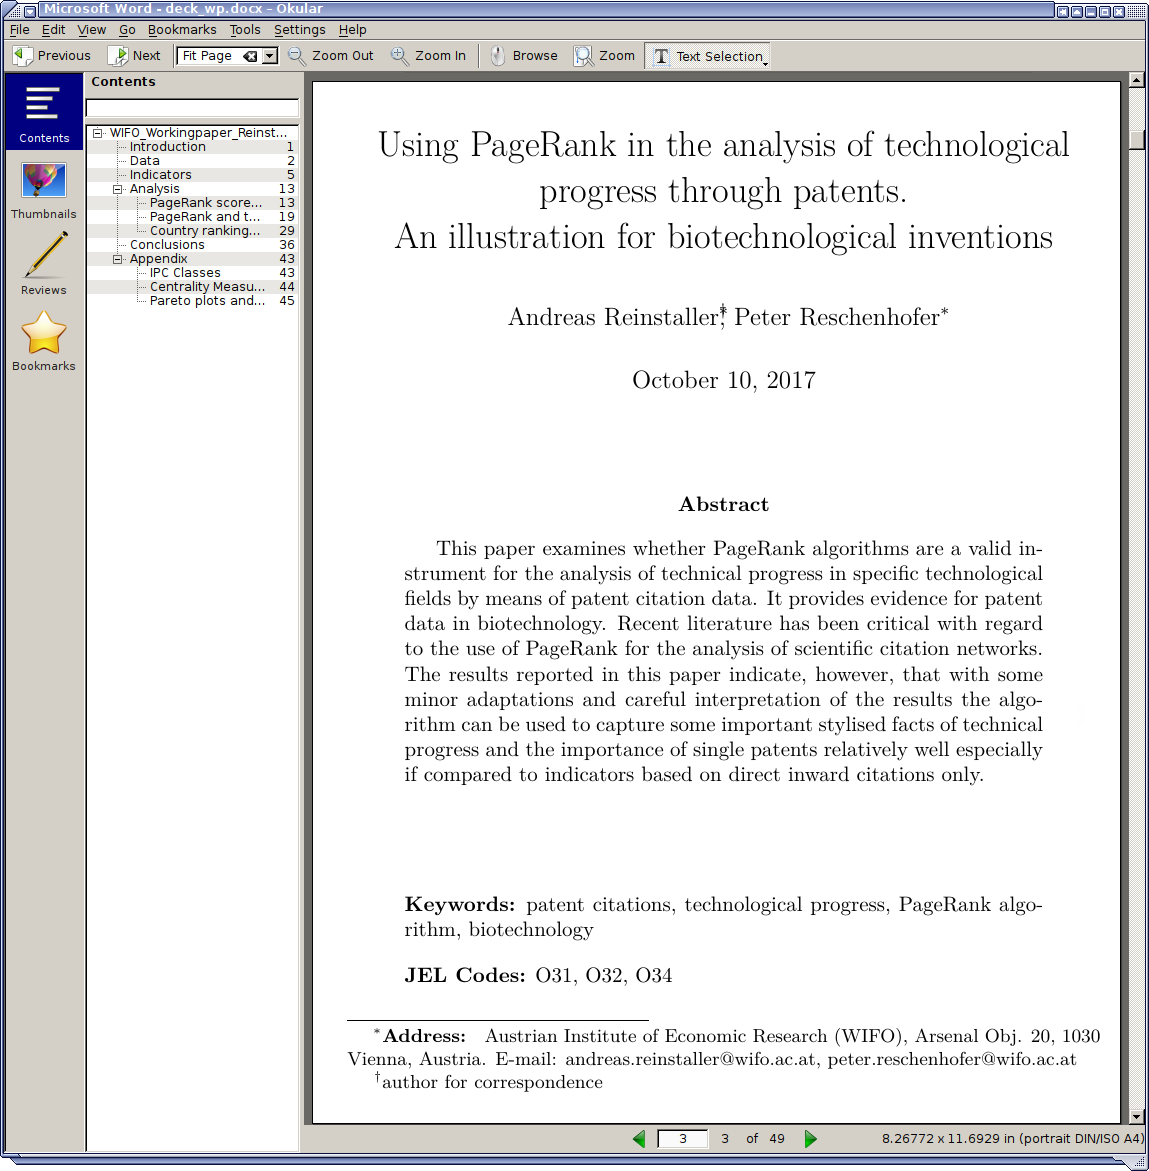This screenshot has width=1149, height=1171.
Task: Open the Settings menu
Action: pyautogui.click(x=299, y=30)
